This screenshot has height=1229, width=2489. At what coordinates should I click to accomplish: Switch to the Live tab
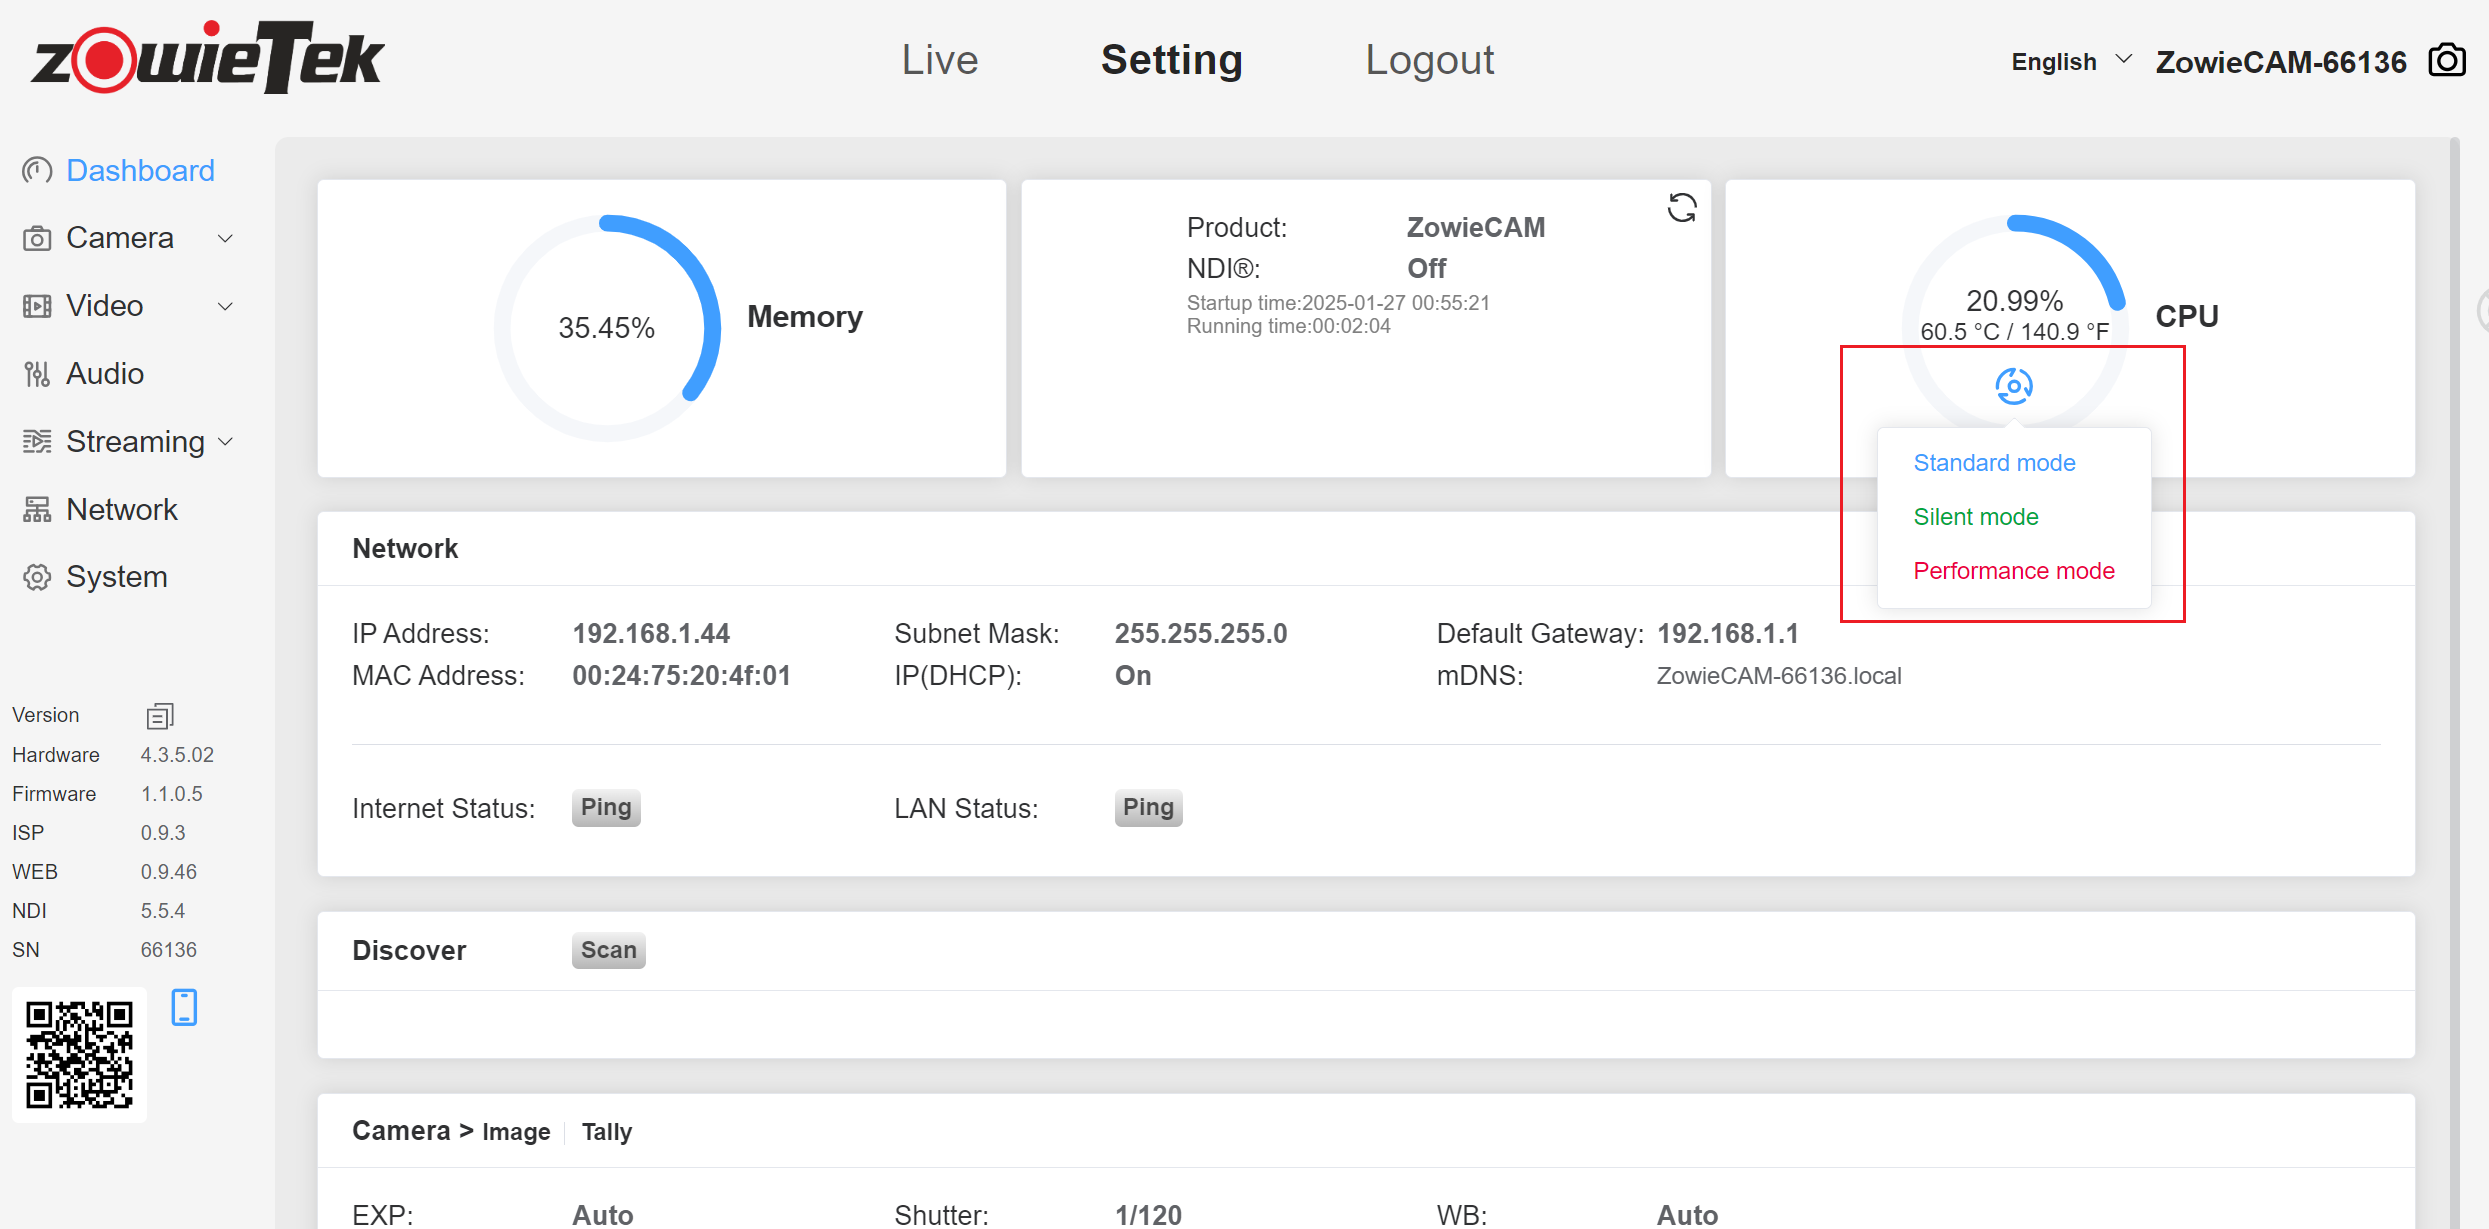pos(939,60)
